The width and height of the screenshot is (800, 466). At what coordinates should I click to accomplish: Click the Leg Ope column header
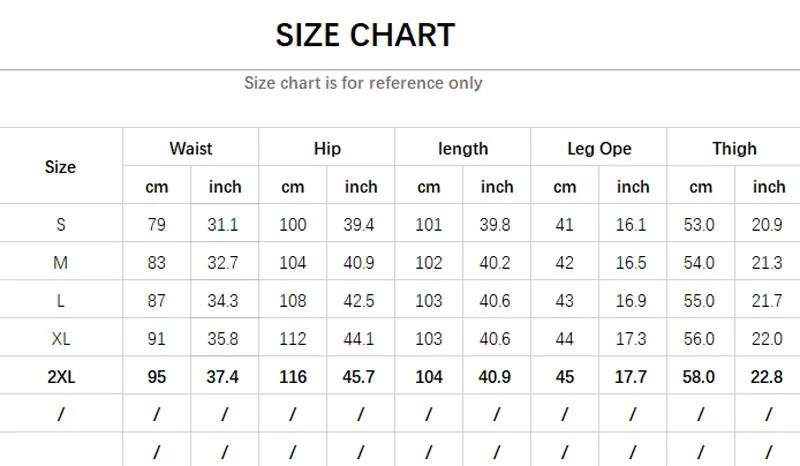pos(599,149)
